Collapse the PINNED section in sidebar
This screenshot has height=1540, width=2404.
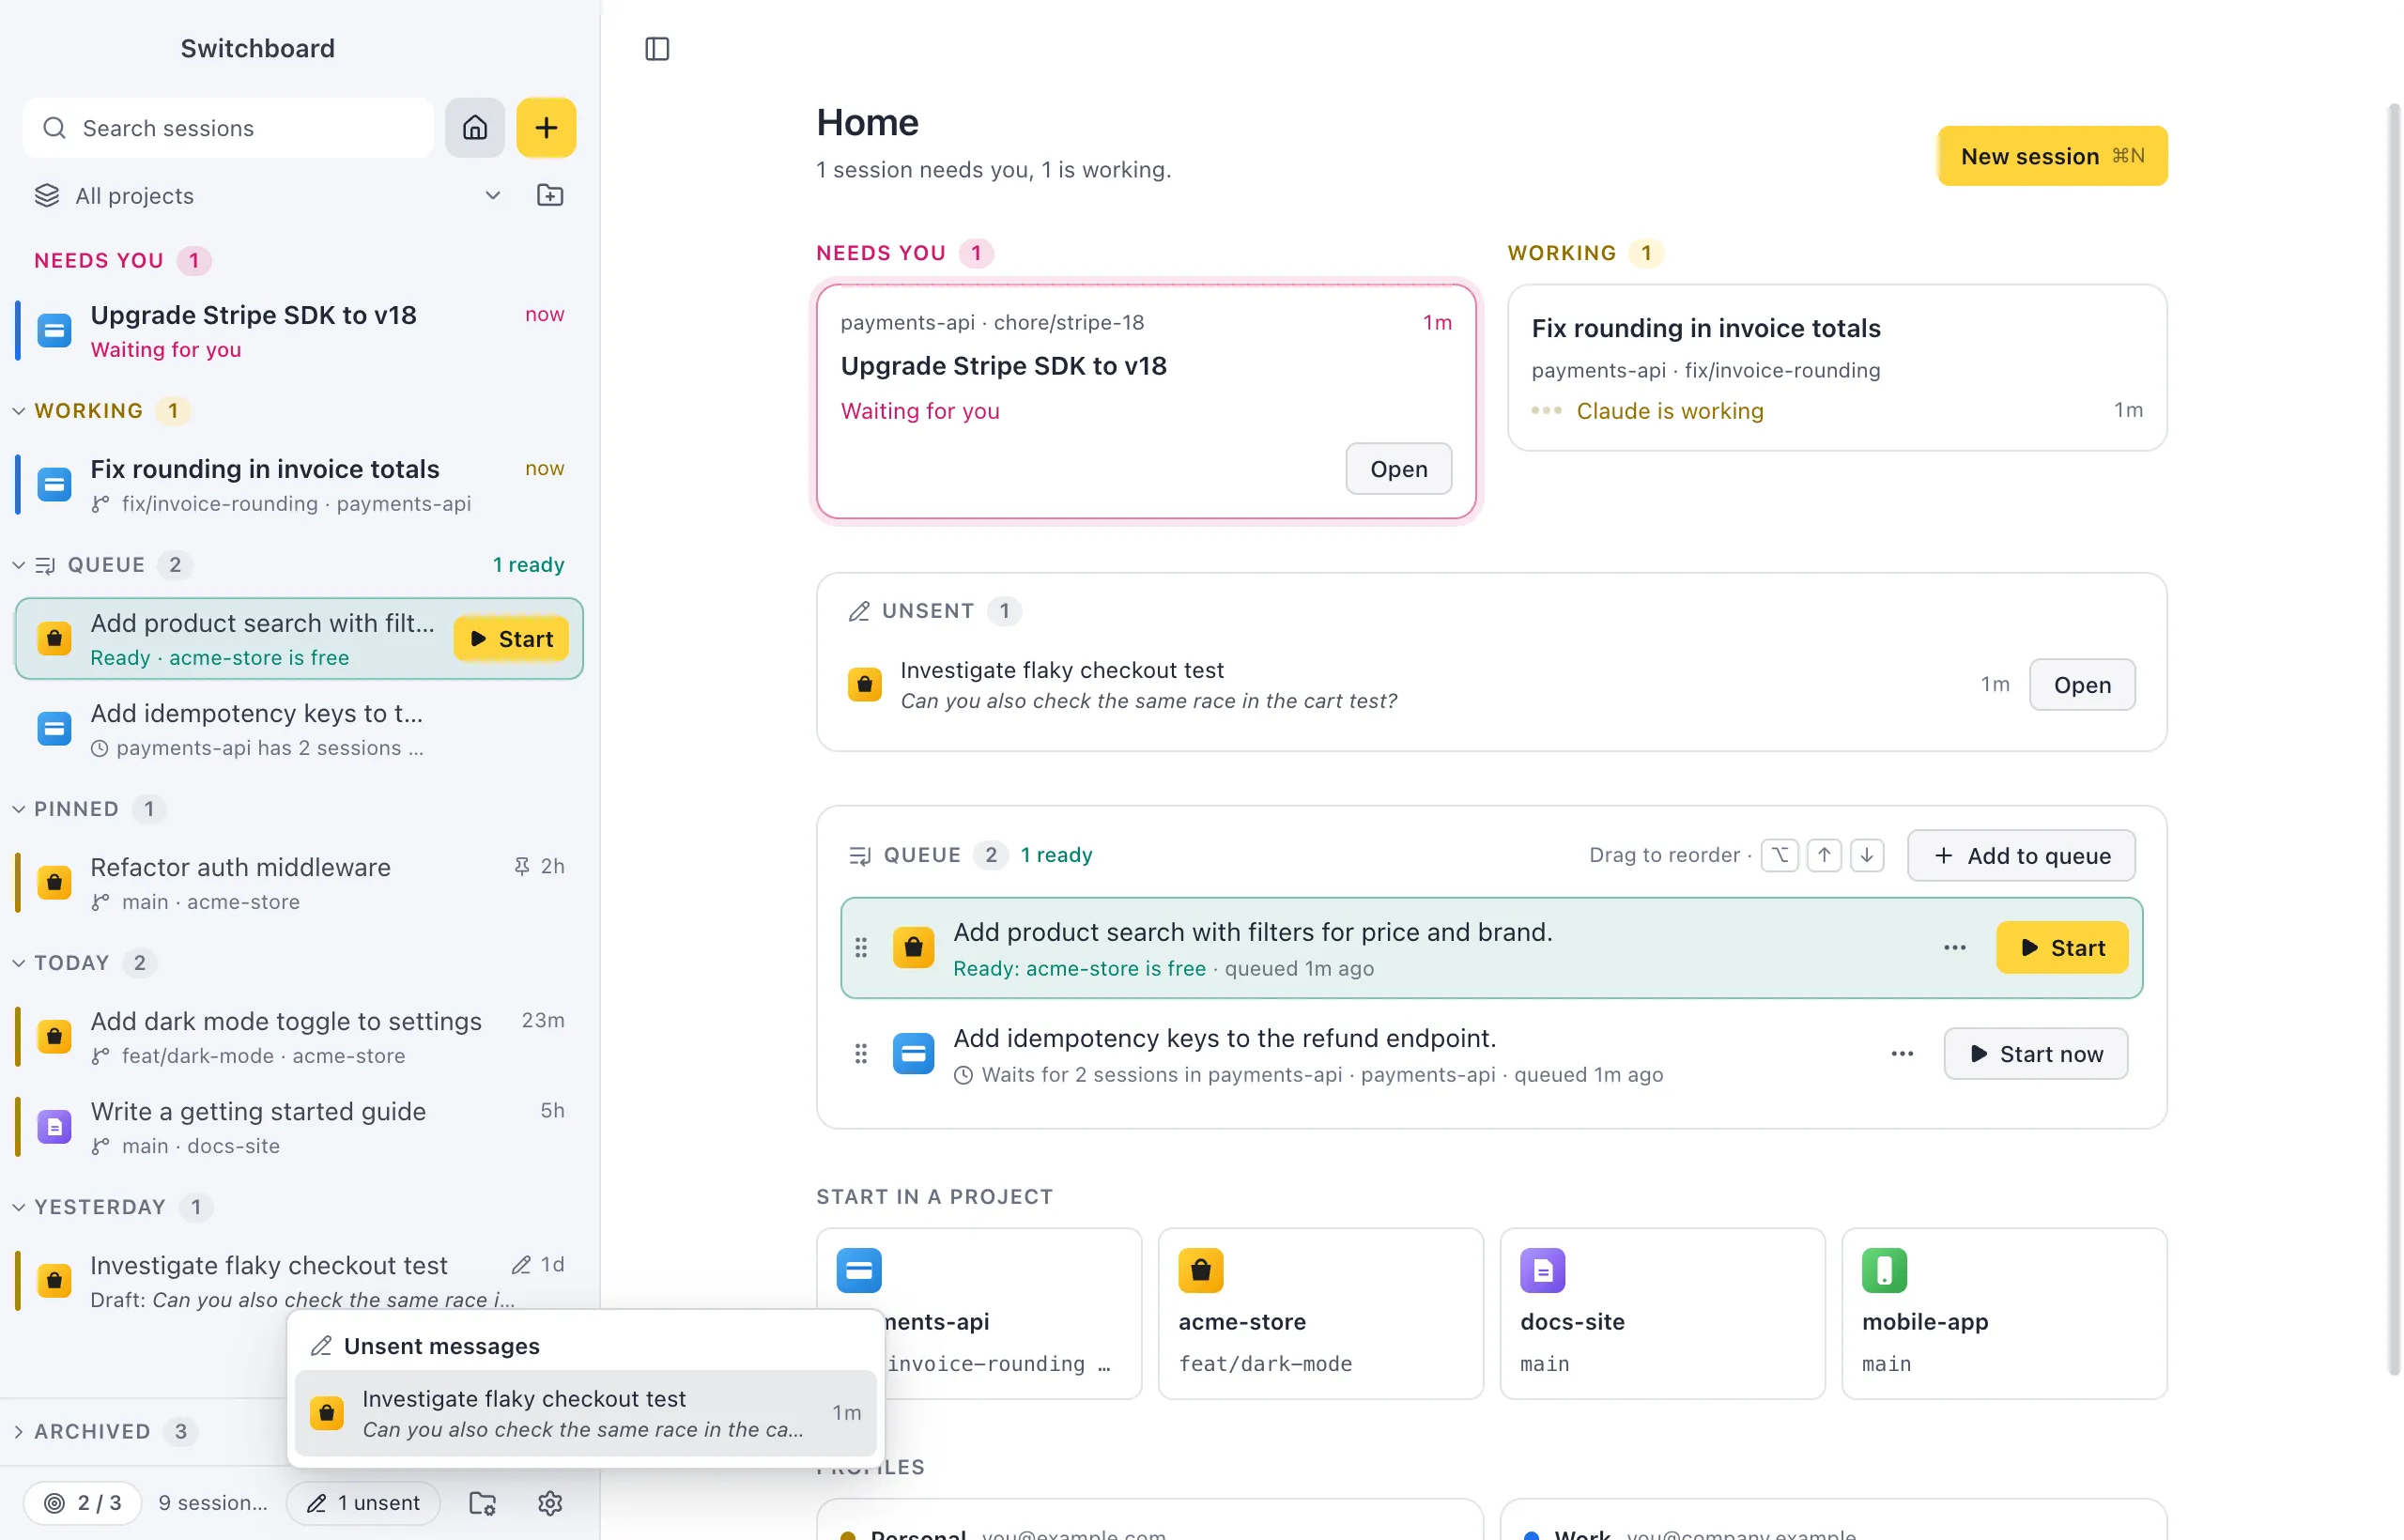[18, 809]
